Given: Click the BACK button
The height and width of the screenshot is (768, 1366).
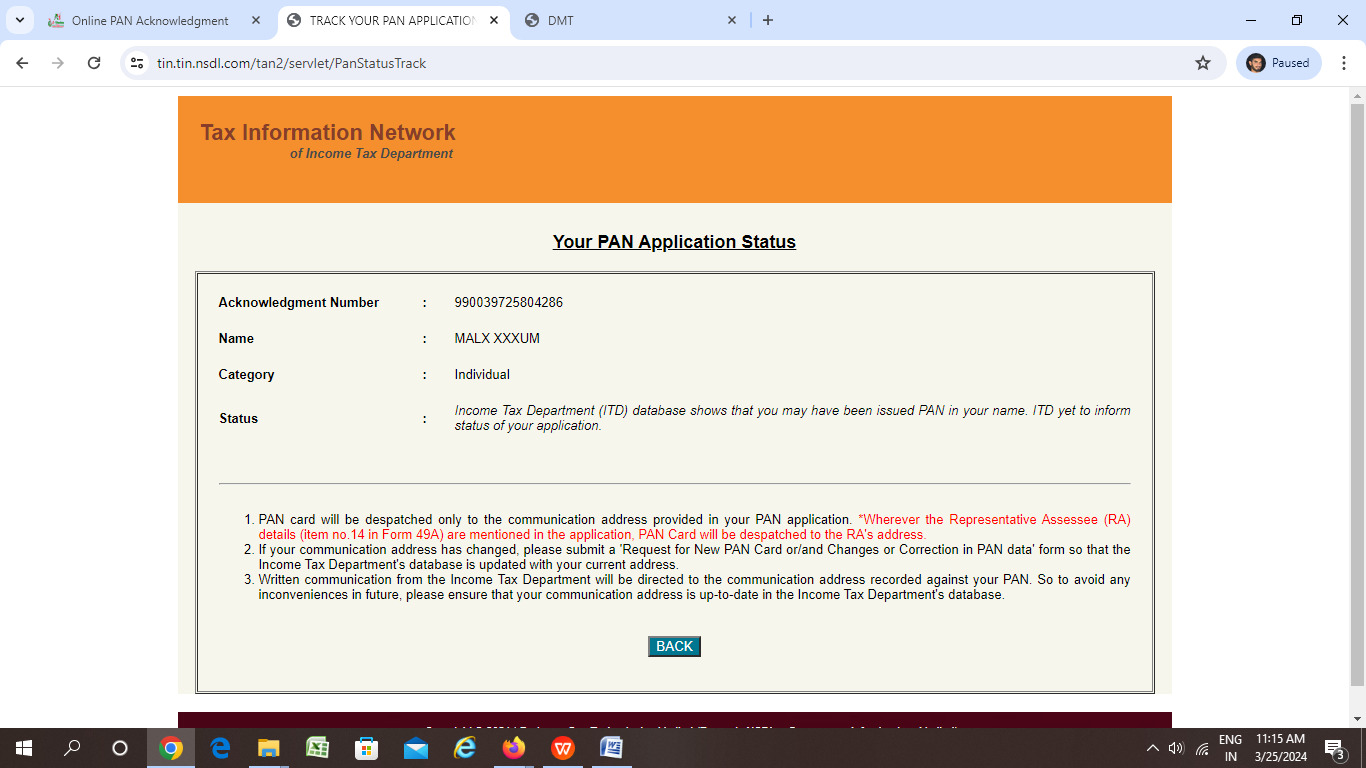Looking at the screenshot, I should 674,646.
